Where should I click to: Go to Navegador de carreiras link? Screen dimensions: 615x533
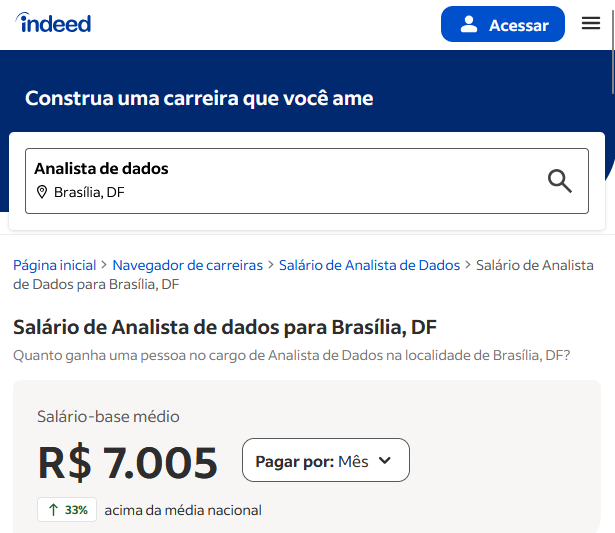coord(187,266)
